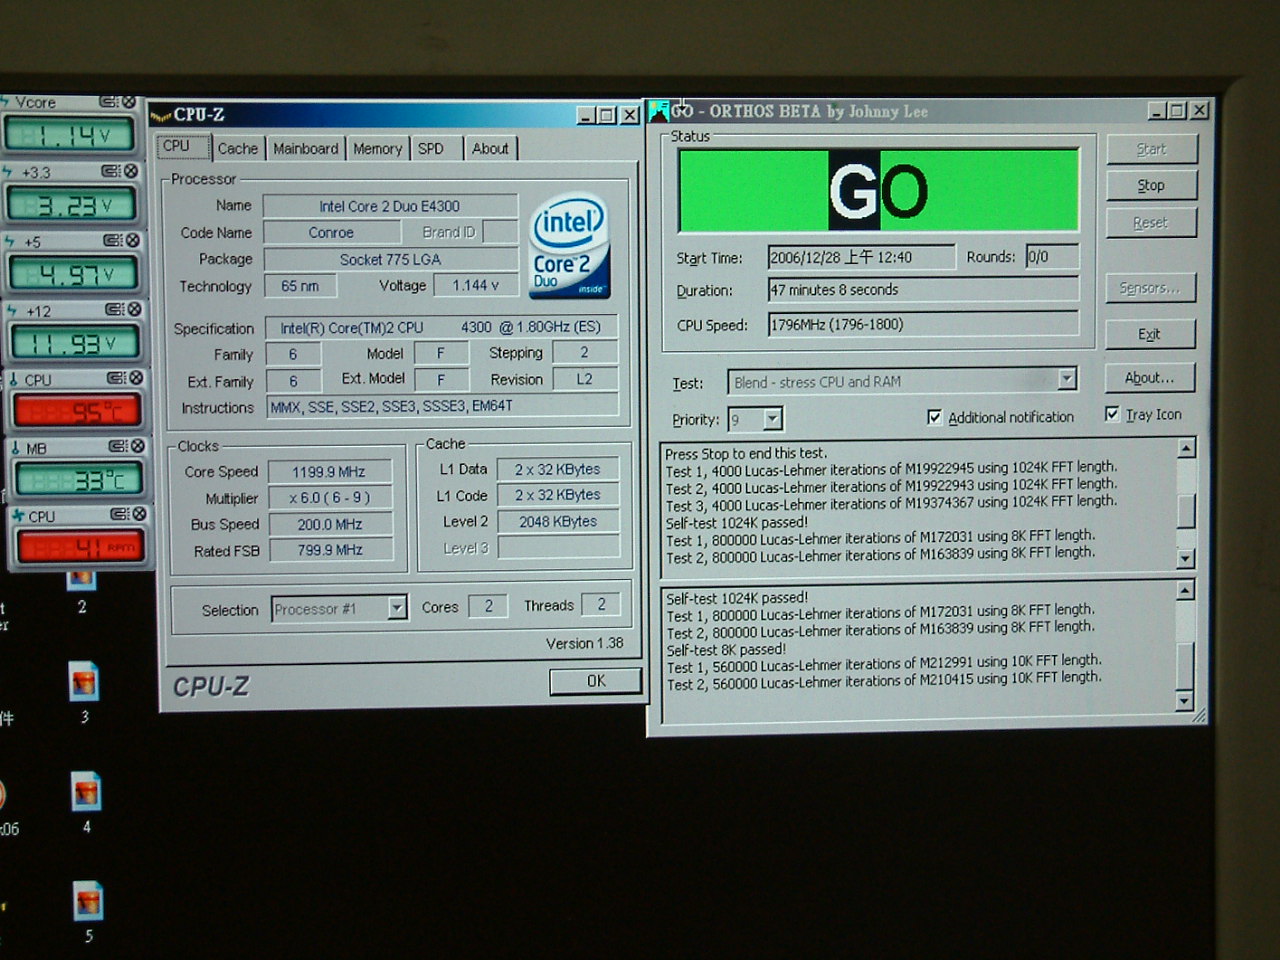Open settings icon on +5 sensor

tap(113, 240)
